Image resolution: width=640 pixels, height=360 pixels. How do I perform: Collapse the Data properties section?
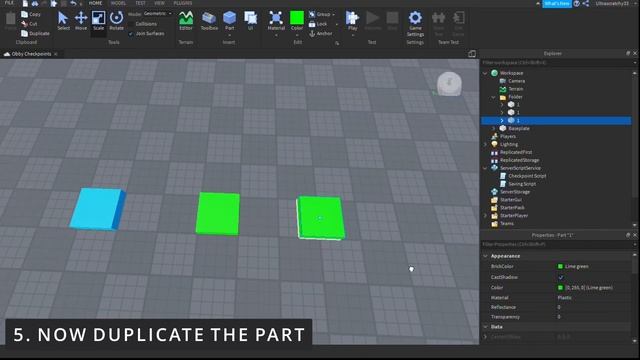pyautogui.click(x=485, y=327)
